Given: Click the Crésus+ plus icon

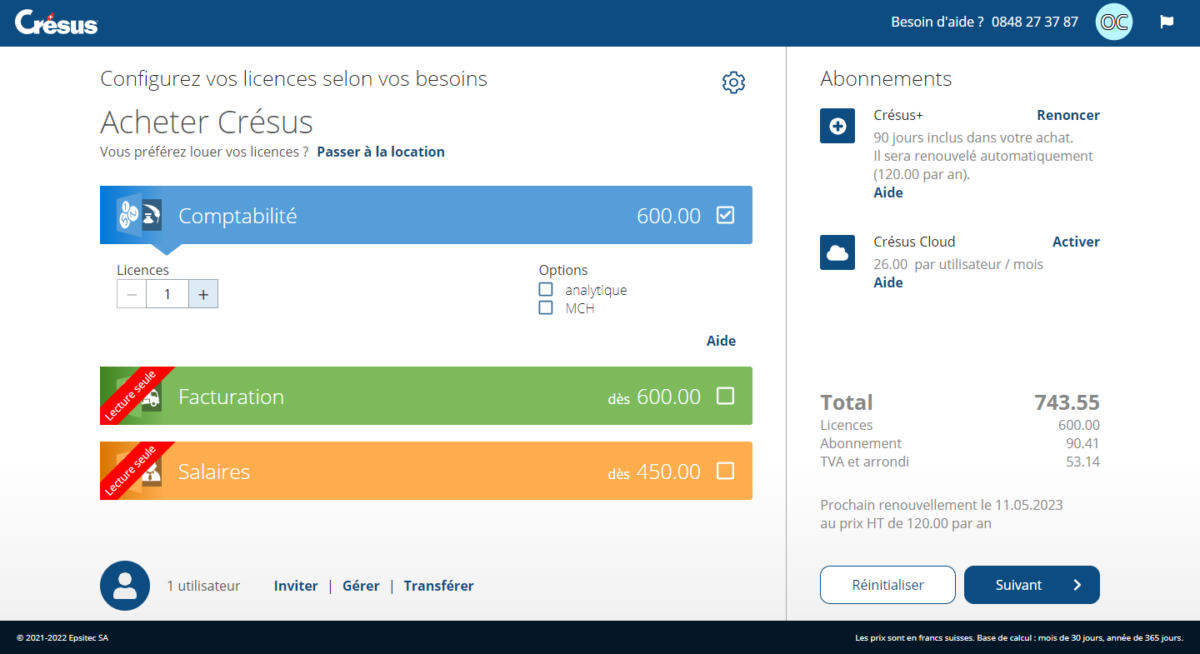Looking at the screenshot, I should (x=837, y=125).
